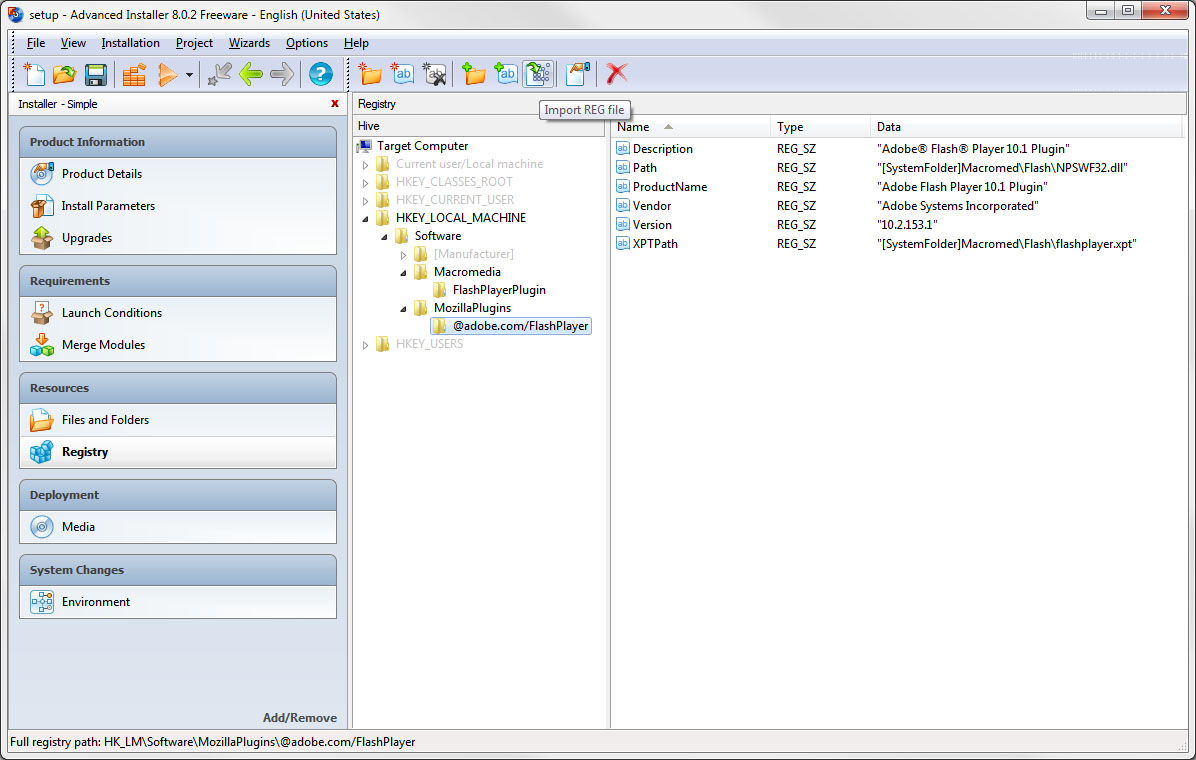
Task: Click the Open project folder icon
Action: pos(65,74)
